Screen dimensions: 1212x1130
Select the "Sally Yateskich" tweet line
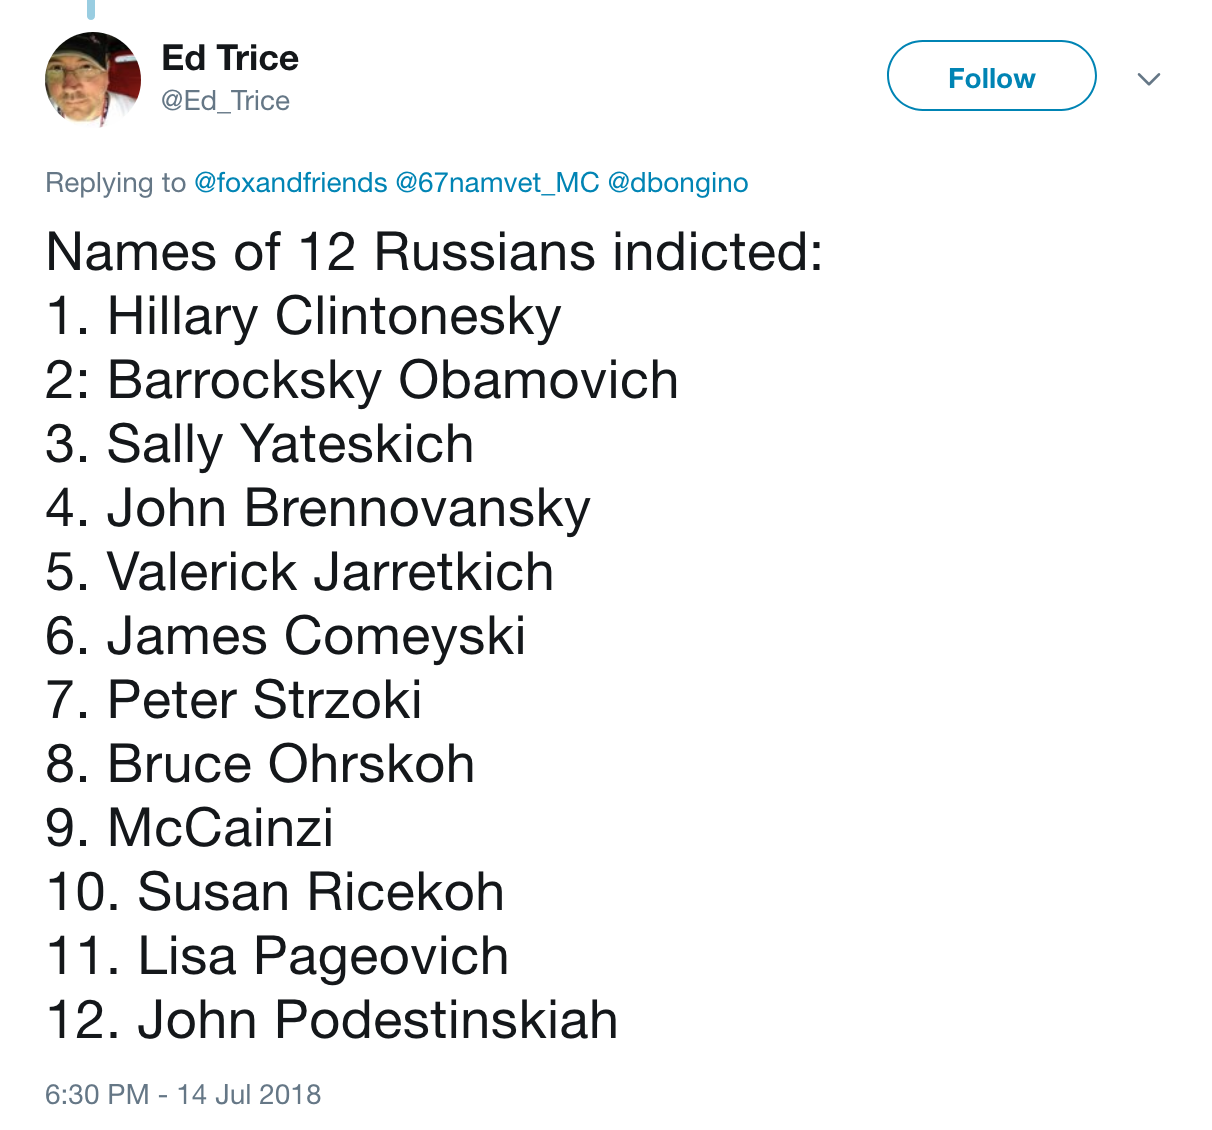(259, 444)
